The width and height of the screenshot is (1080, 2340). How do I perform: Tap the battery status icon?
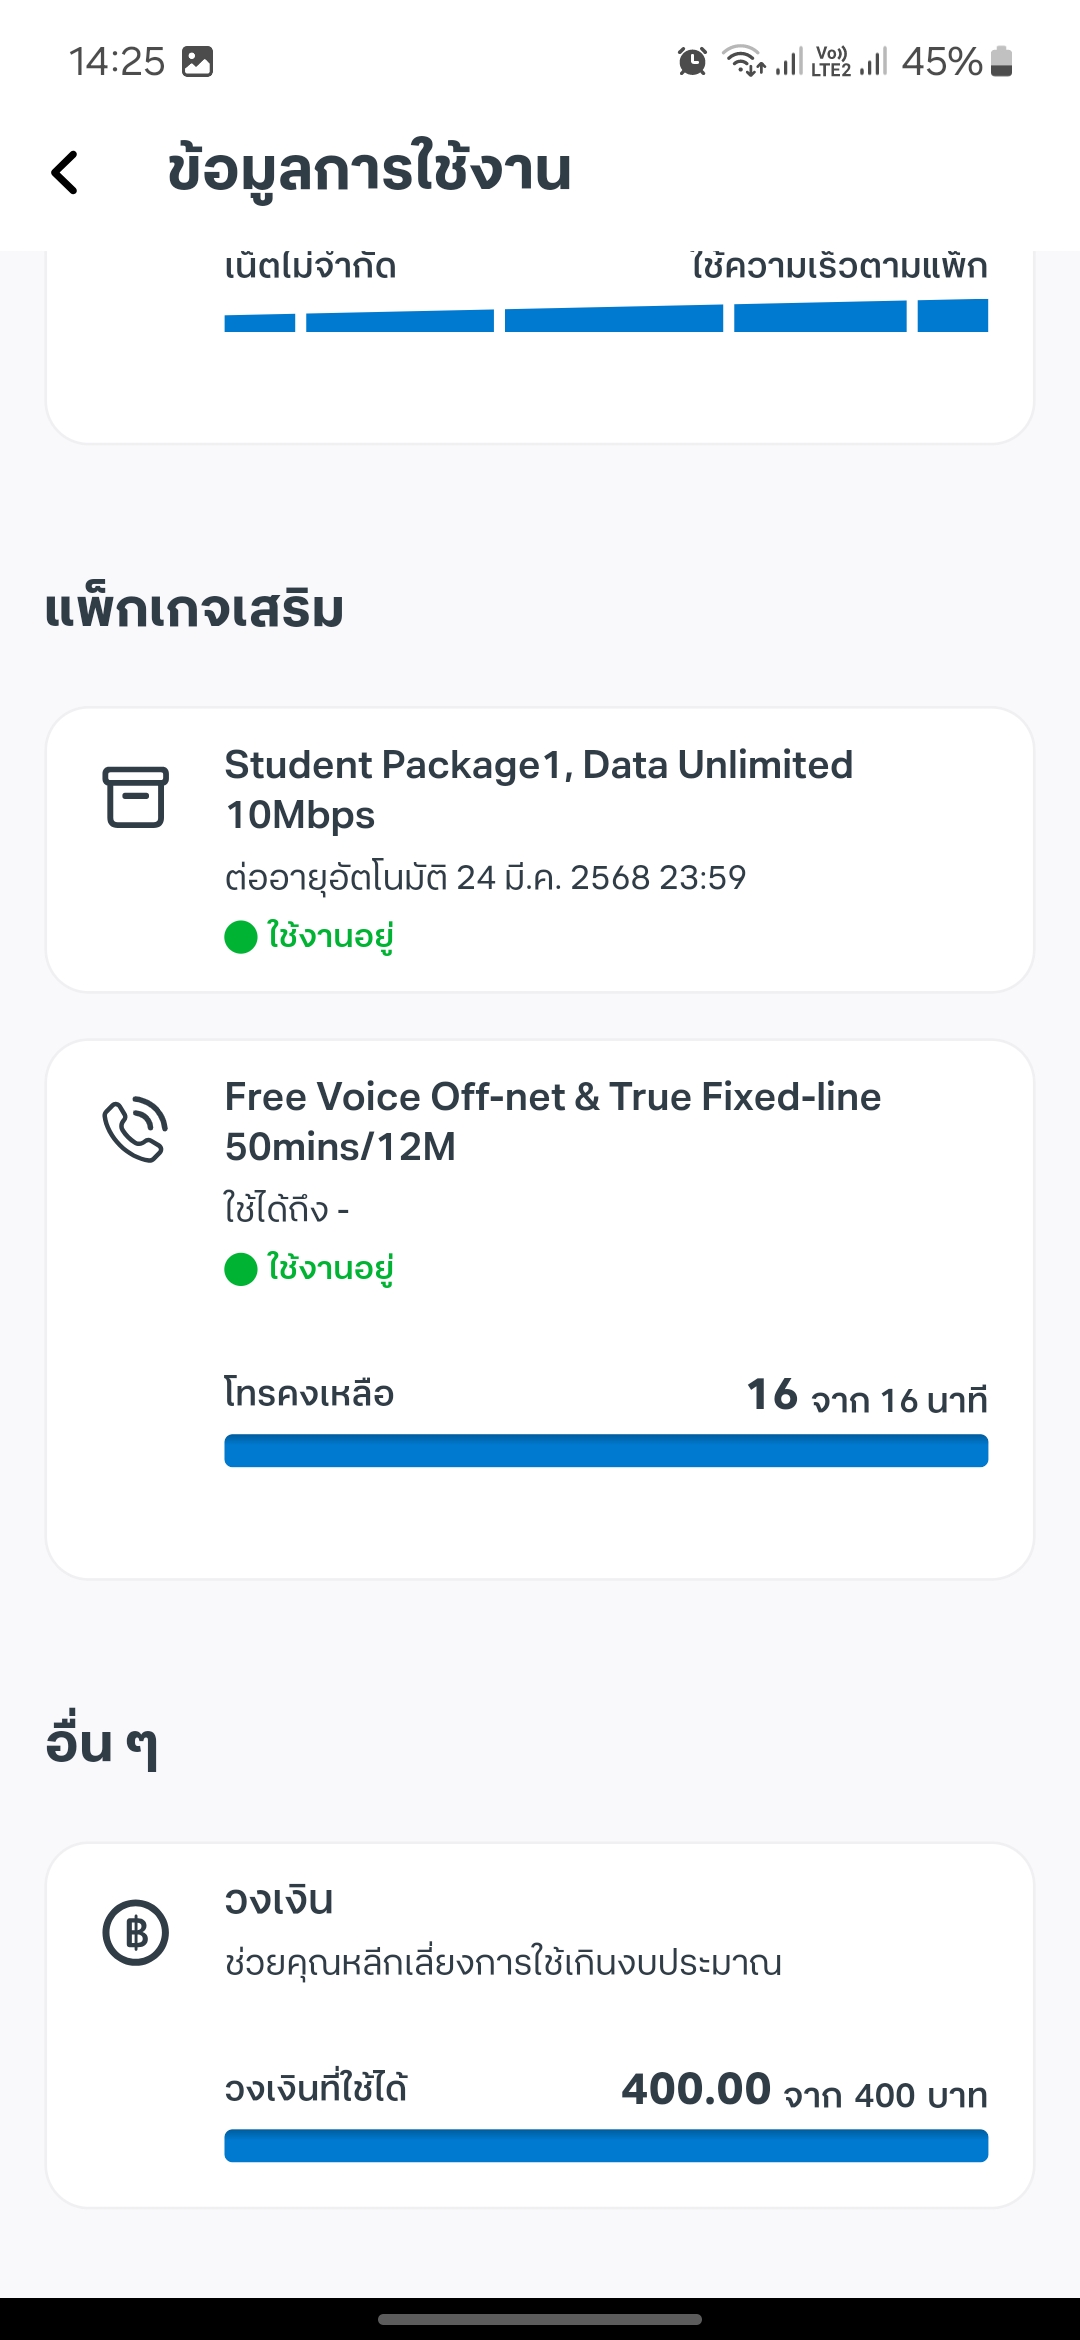pyautogui.click(x=1001, y=62)
